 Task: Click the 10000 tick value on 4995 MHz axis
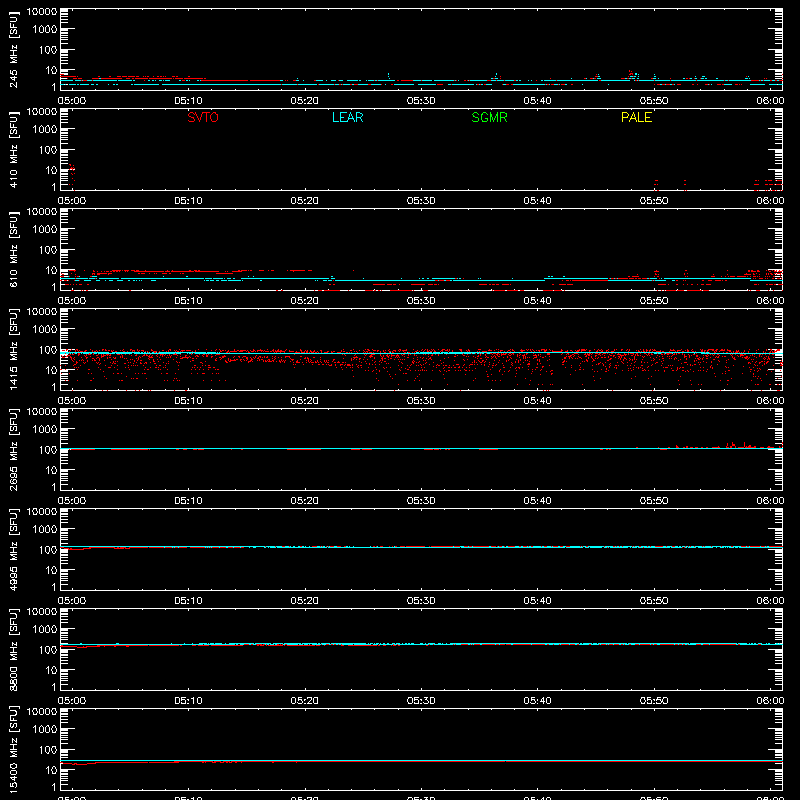(x=42, y=512)
